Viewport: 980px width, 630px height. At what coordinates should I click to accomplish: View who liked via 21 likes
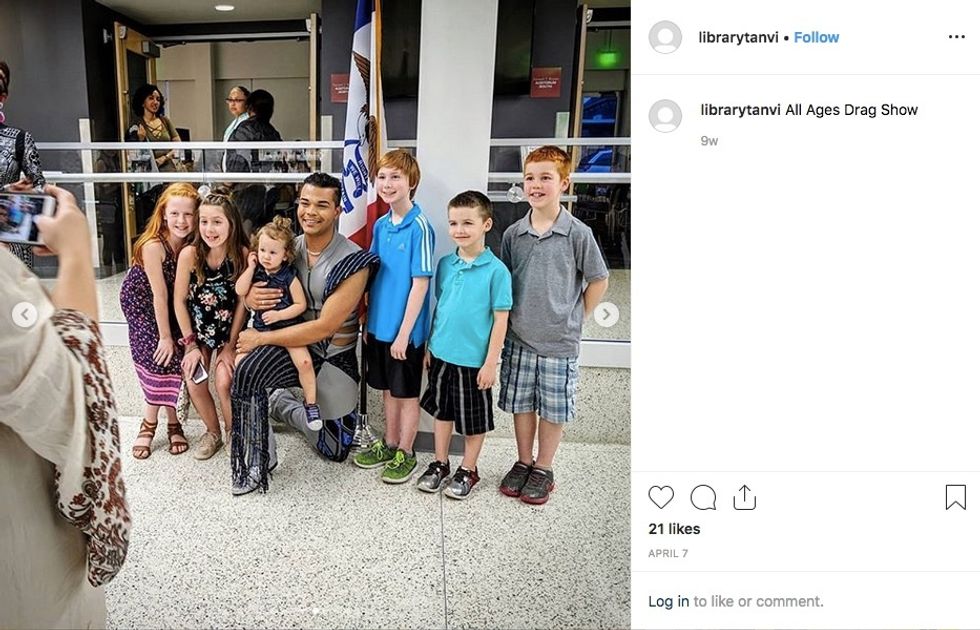[x=674, y=529]
